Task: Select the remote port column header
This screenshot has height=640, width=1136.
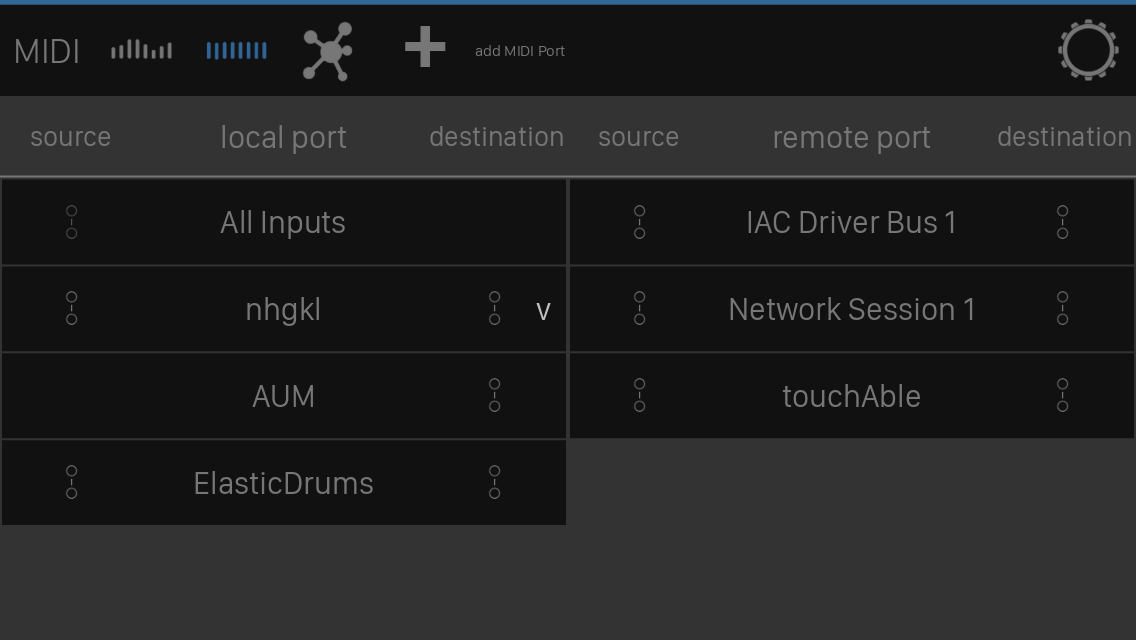Action: 851,137
